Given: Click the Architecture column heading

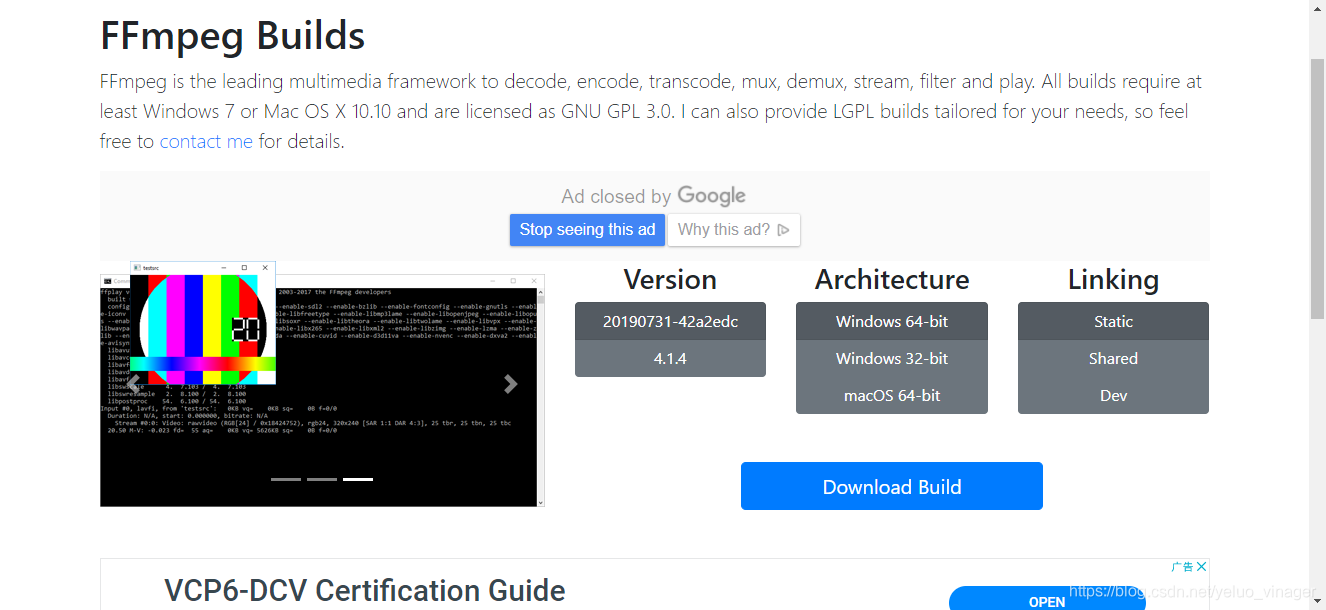Looking at the screenshot, I should (x=892, y=279).
